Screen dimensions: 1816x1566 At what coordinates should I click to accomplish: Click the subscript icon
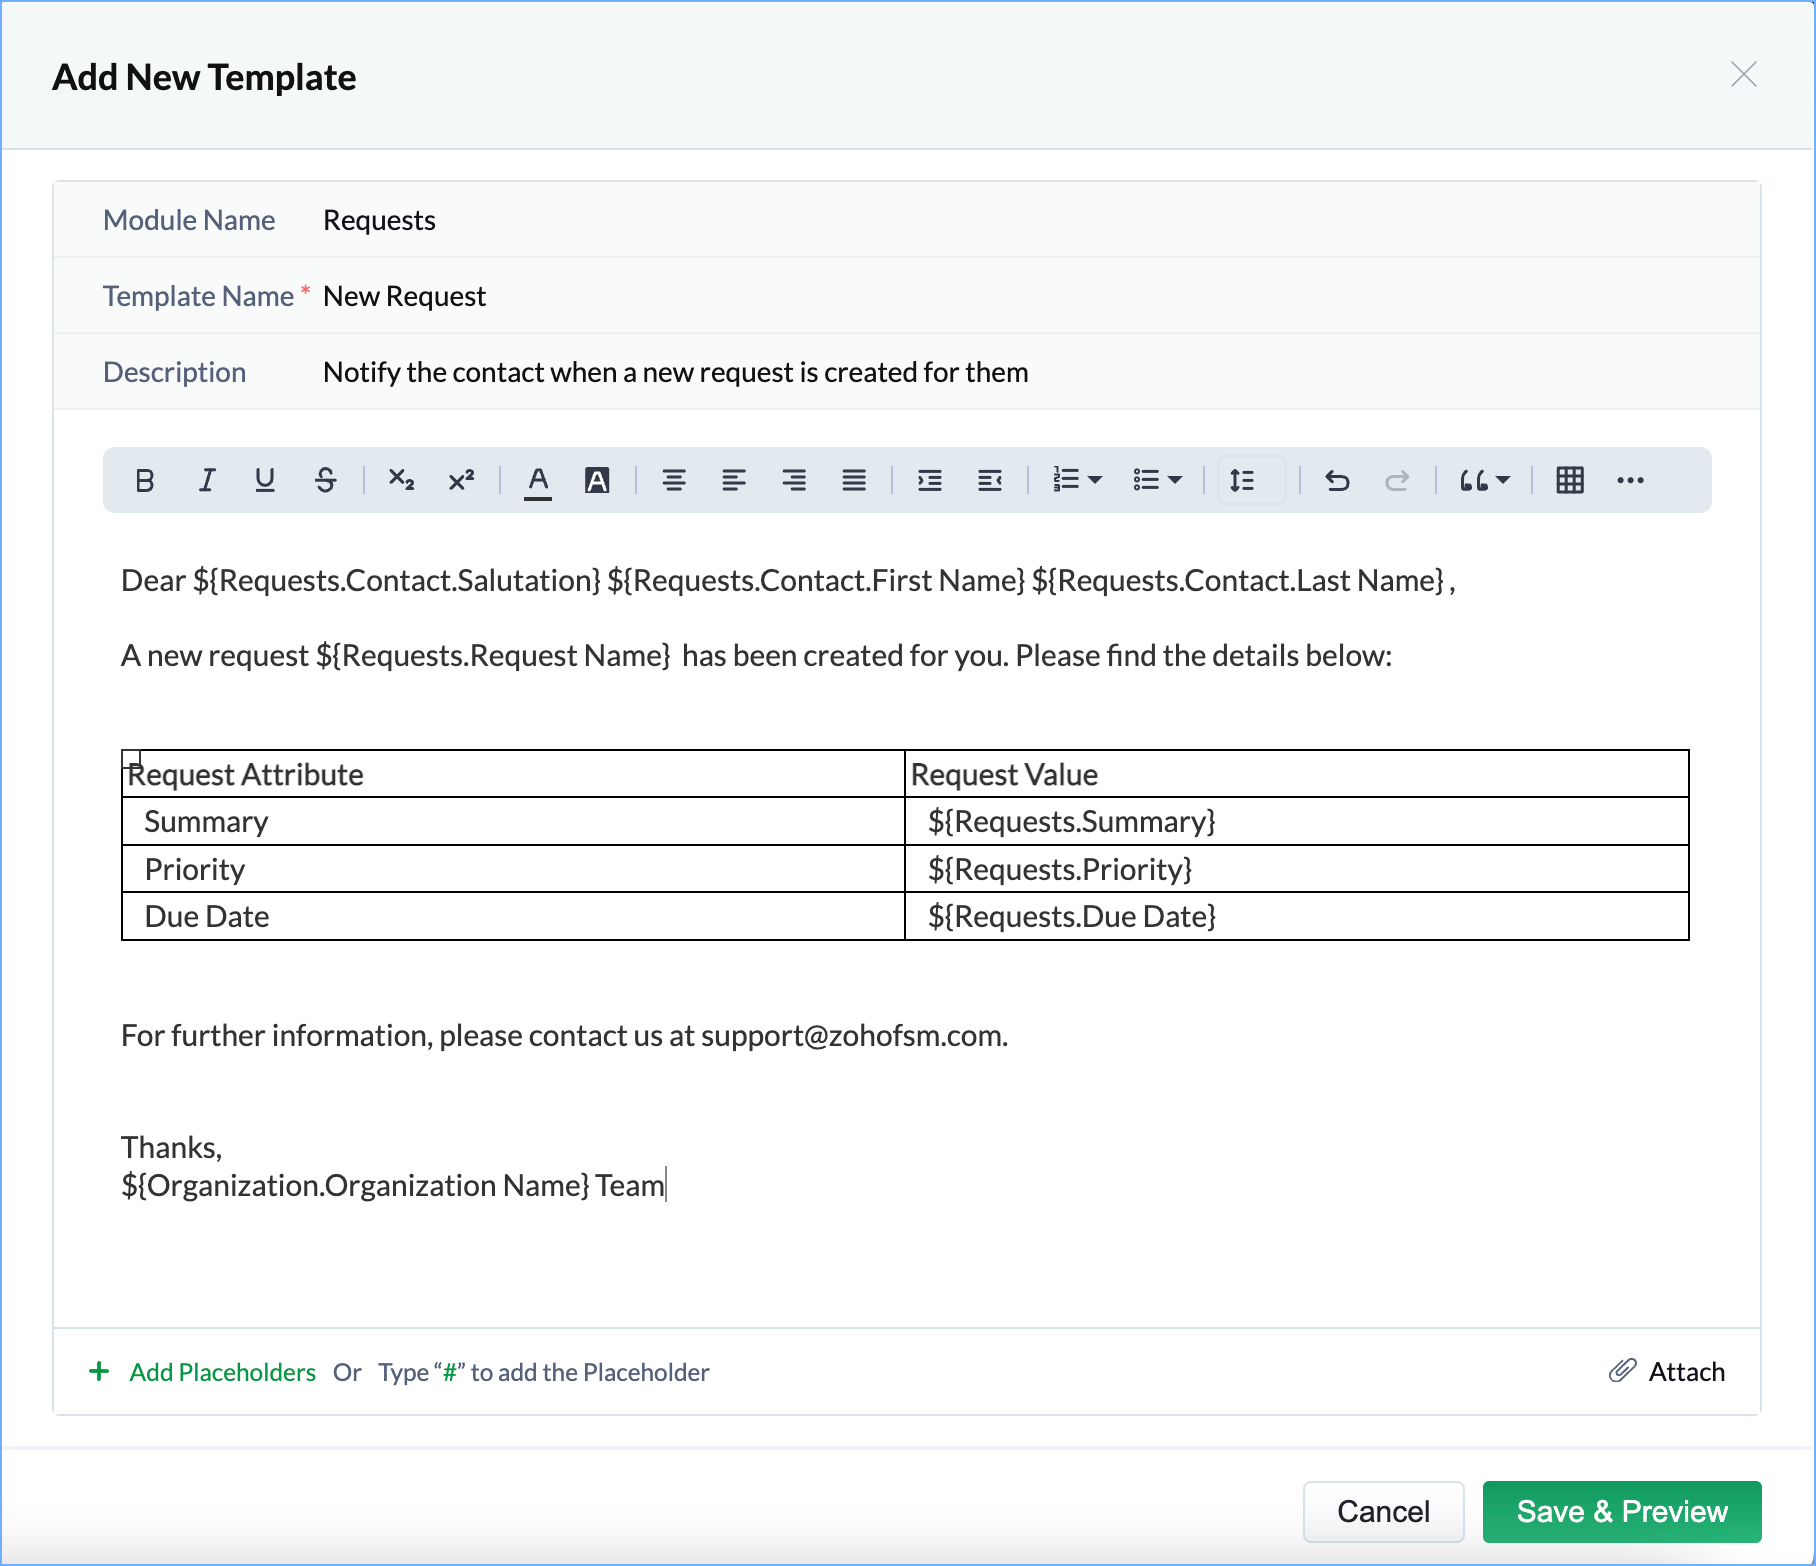click(401, 481)
